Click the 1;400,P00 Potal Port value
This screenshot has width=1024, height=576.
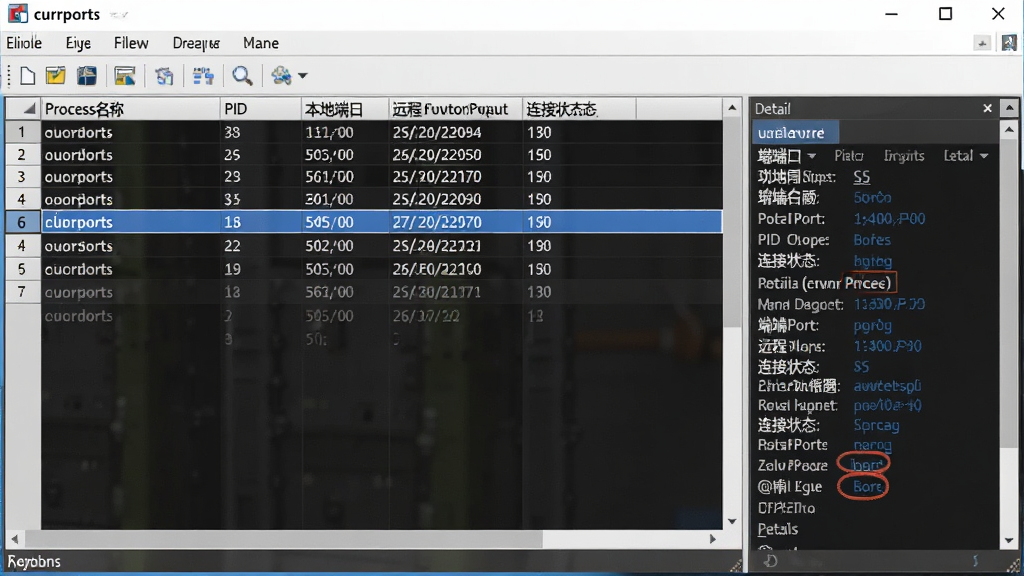point(889,219)
